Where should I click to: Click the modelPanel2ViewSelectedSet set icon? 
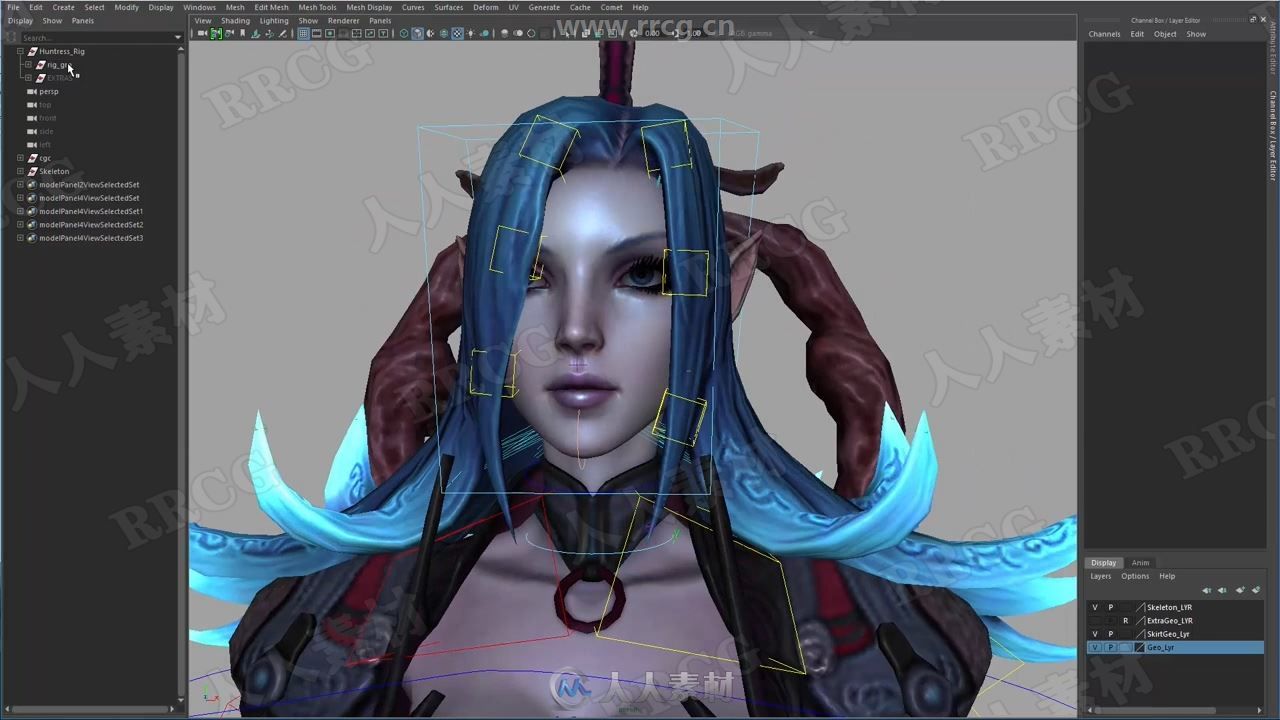coord(33,185)
